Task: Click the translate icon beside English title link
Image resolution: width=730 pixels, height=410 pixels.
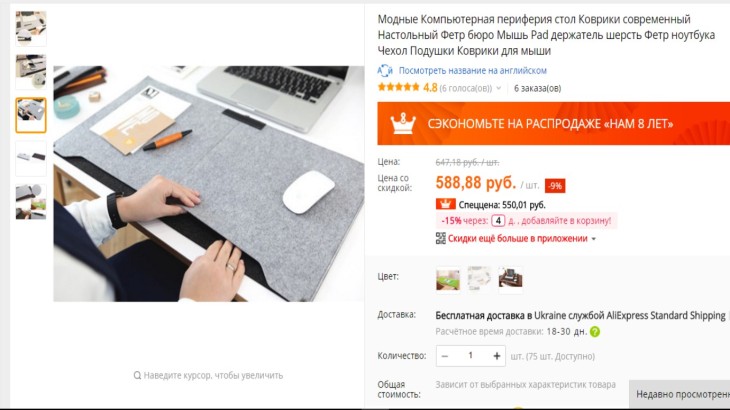Action: pyautogui.click(x=385, y=71)
